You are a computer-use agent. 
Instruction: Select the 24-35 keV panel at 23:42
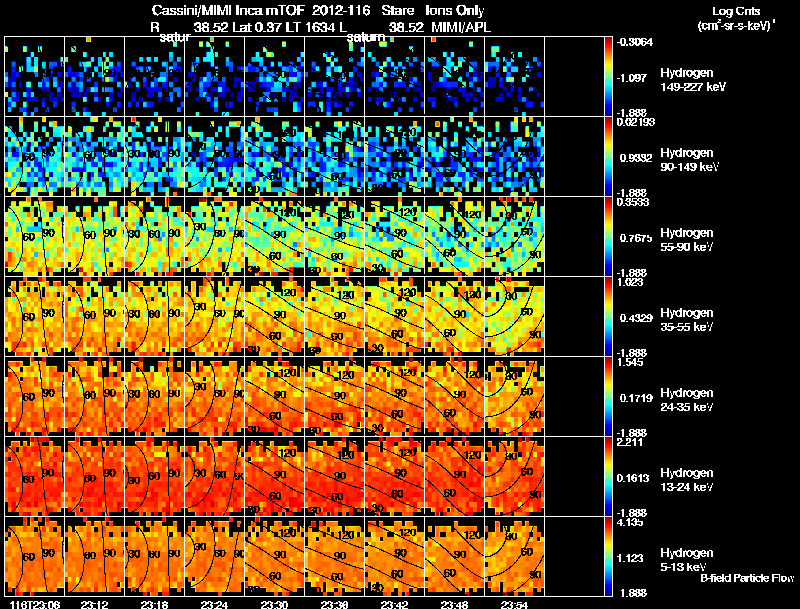(394, 396)
